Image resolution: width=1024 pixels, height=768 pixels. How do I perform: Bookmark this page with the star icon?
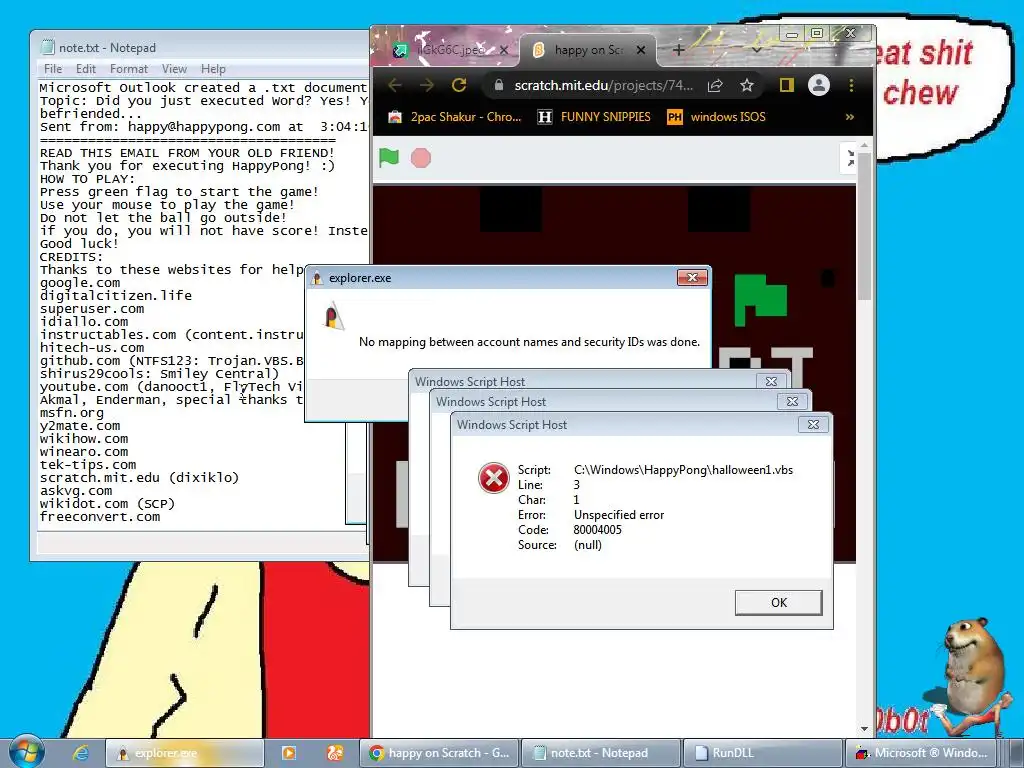click(x=746, y=85)
